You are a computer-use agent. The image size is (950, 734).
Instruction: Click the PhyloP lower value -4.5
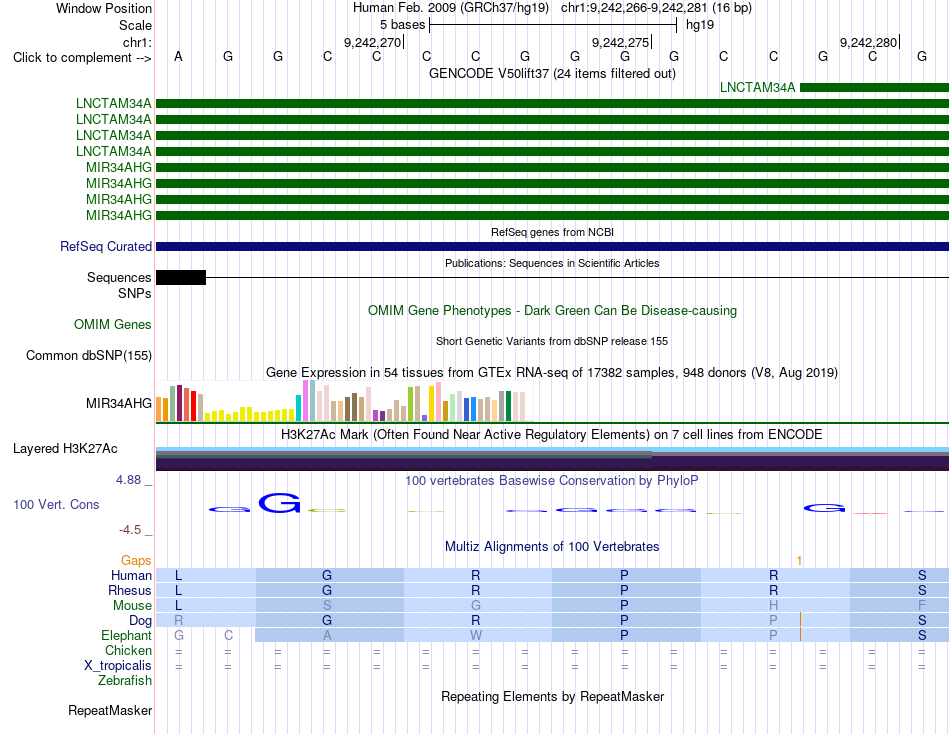coord(130,530)
